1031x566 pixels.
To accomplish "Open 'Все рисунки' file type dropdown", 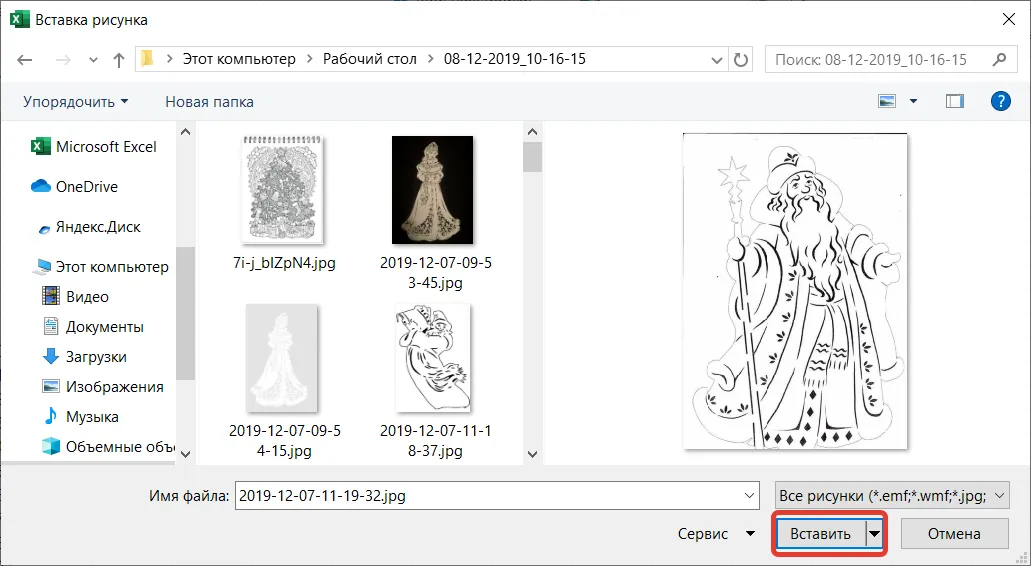I will (x=892, y=496).
